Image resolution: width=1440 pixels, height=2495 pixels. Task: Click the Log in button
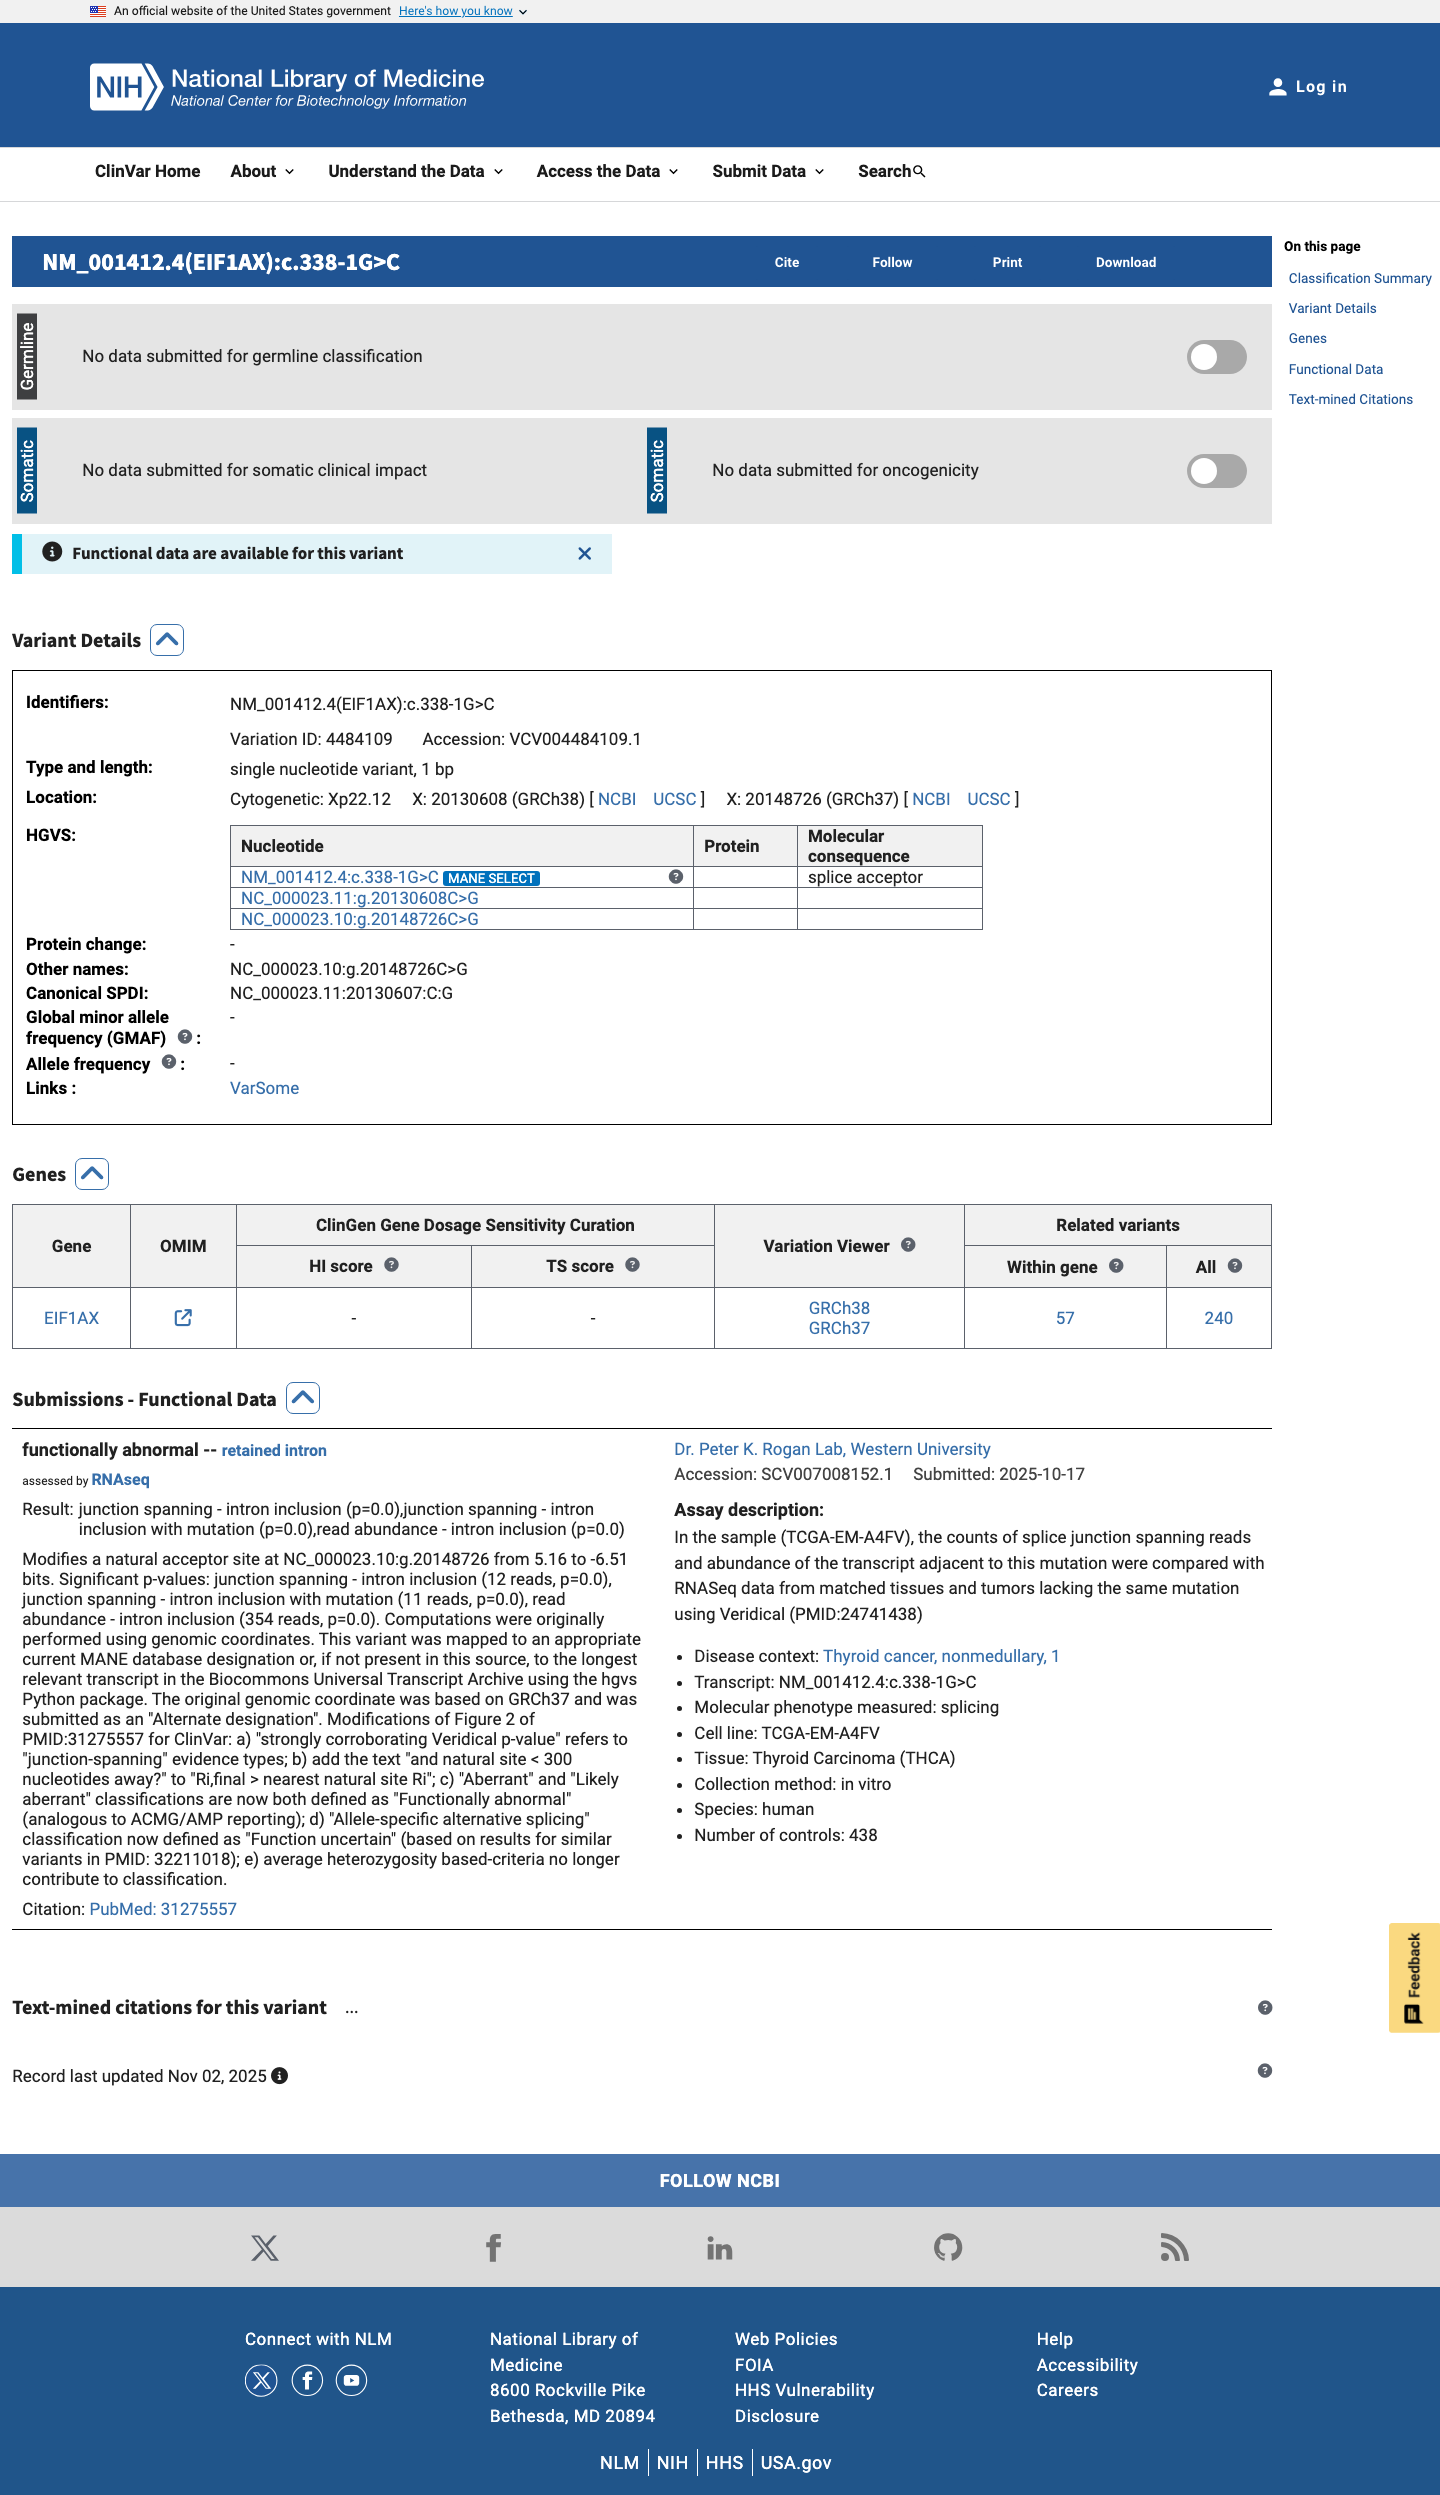click(x=1308, y=87)
